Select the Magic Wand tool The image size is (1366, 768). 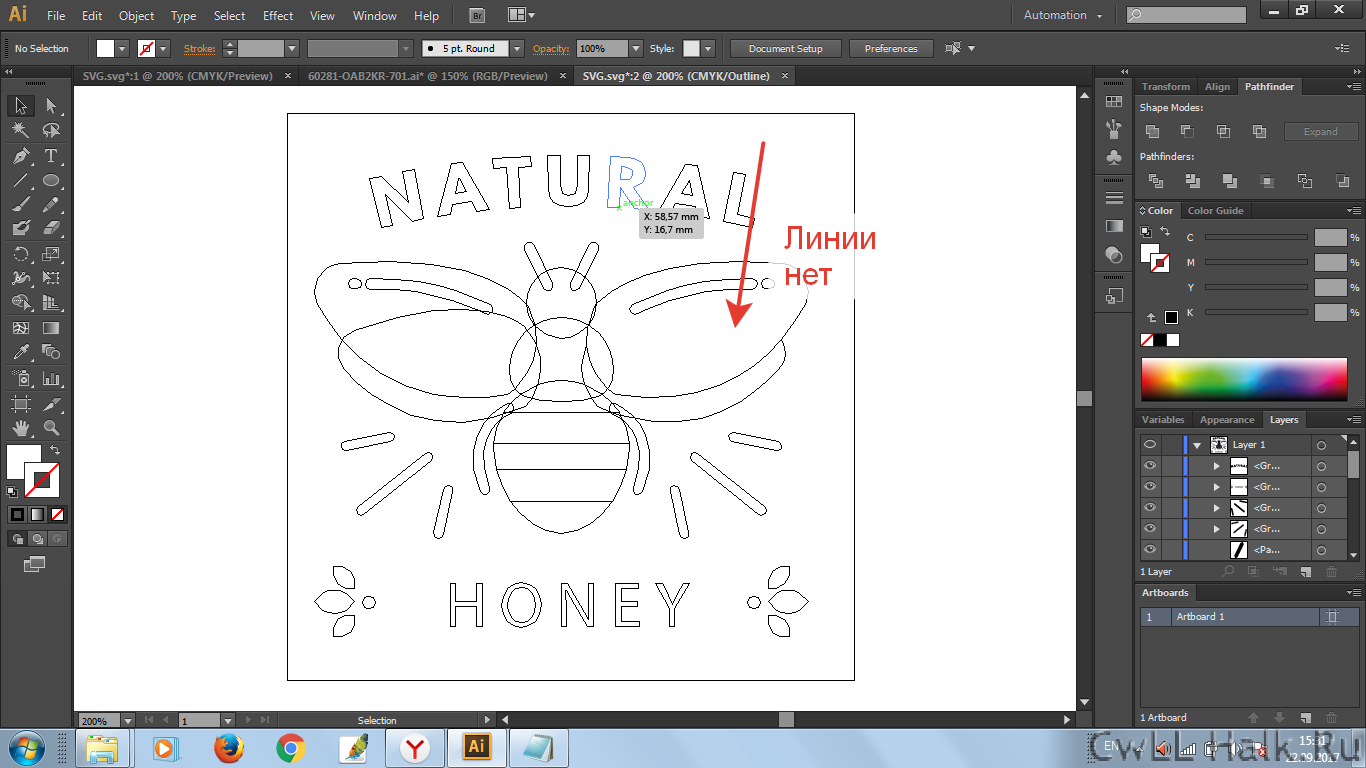20,131
